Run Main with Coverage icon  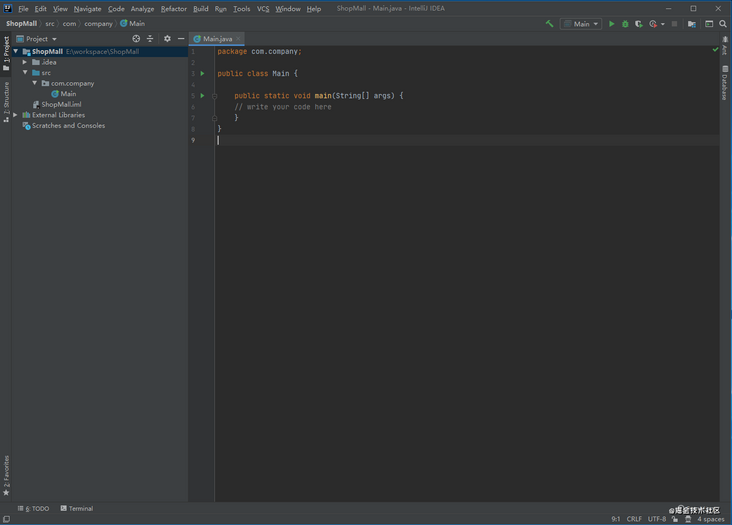point(639,24)
